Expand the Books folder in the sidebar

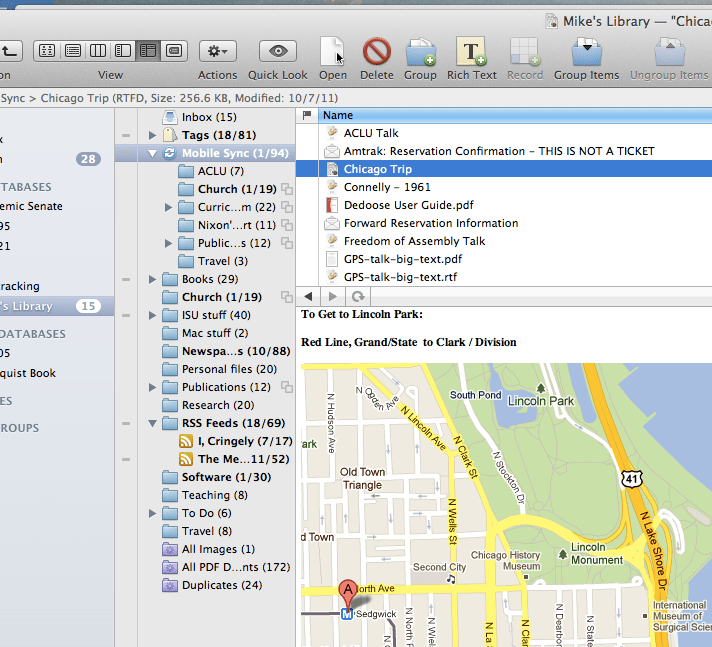[153, 279]
